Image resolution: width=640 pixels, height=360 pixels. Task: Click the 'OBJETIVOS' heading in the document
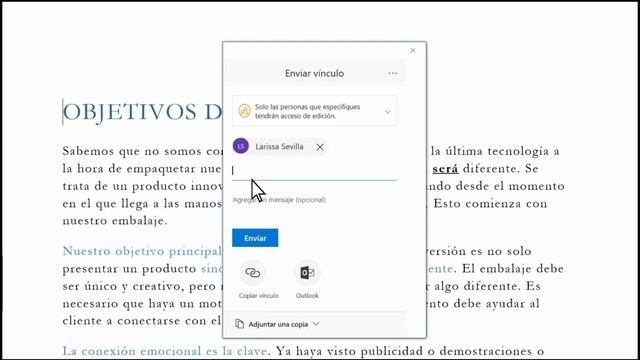pyautogui.click(x=129, y=112)
